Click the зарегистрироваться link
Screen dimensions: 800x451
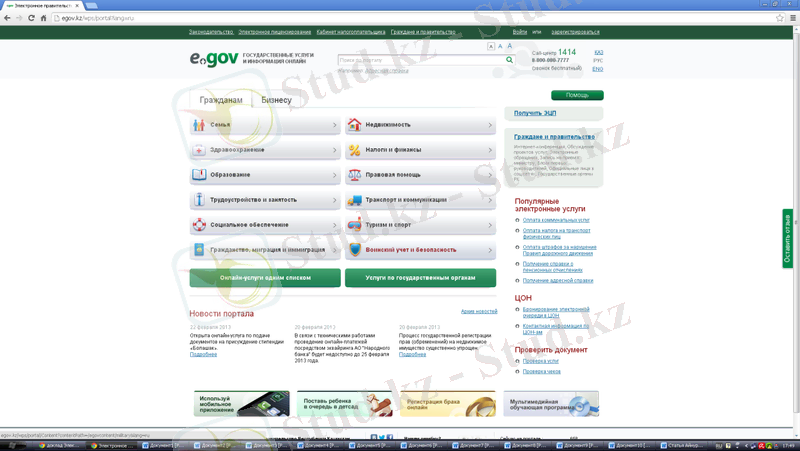[x=575, y=32]
